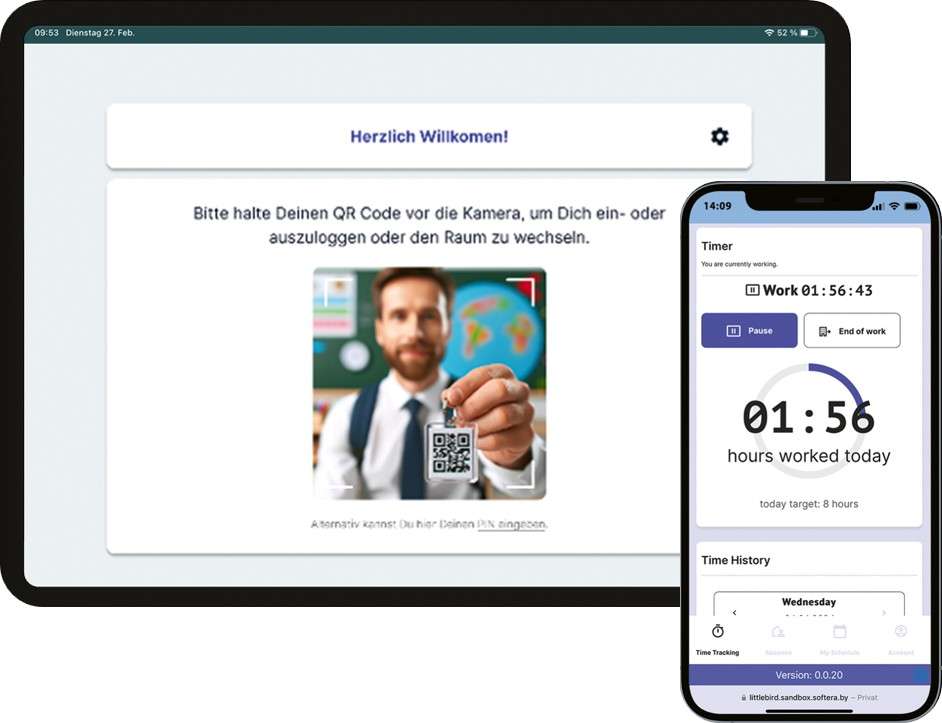Click the exit icon on End of work
Screen dimensions: 942x723
(x=823, y=330)
